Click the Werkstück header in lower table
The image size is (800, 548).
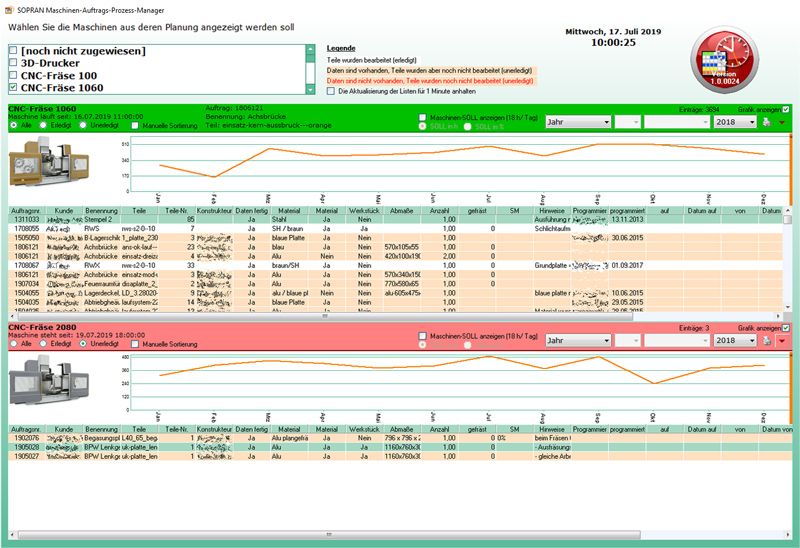(364, 429)
